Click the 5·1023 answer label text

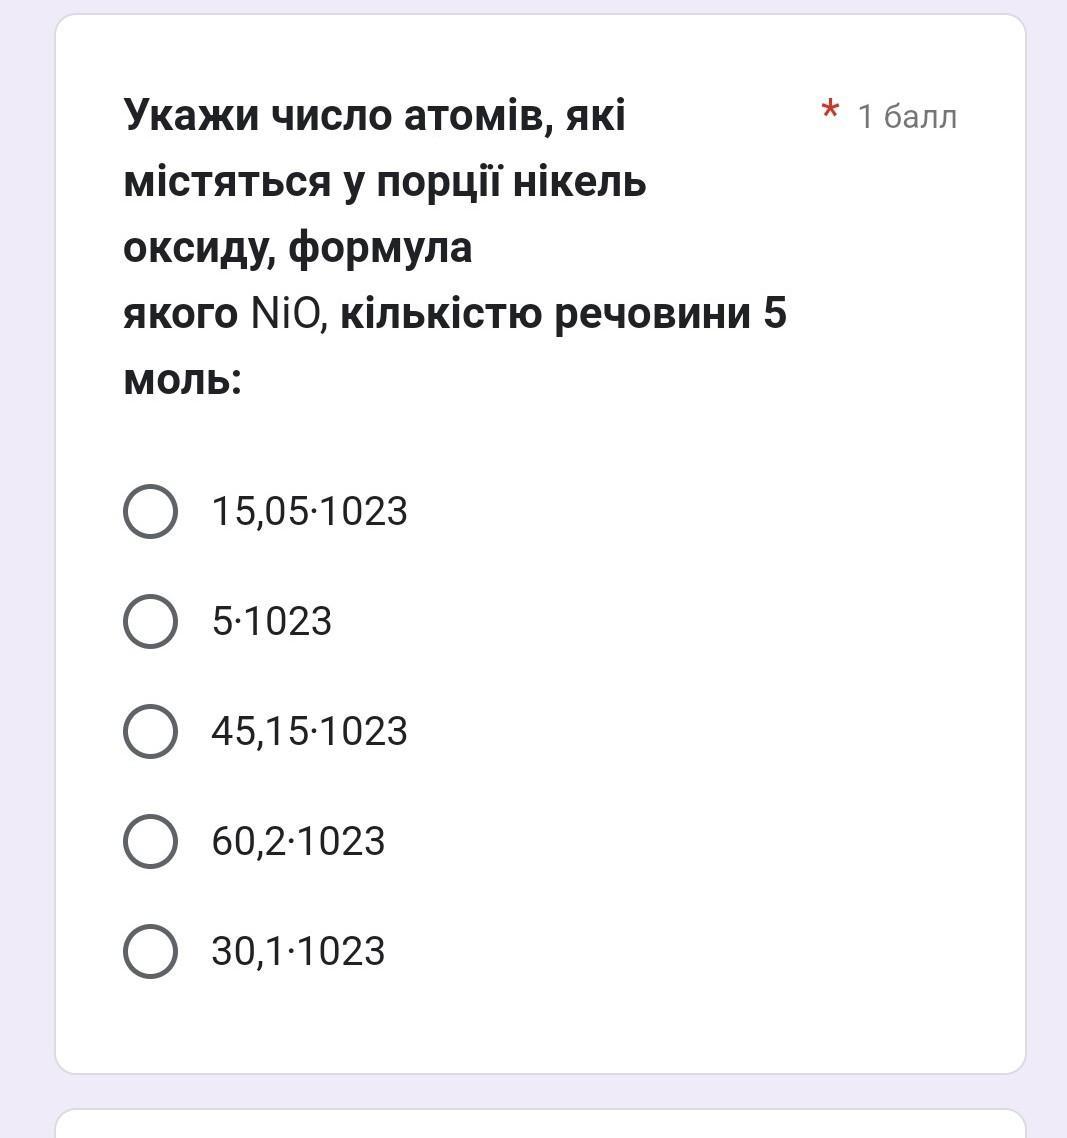coord(271,621)
